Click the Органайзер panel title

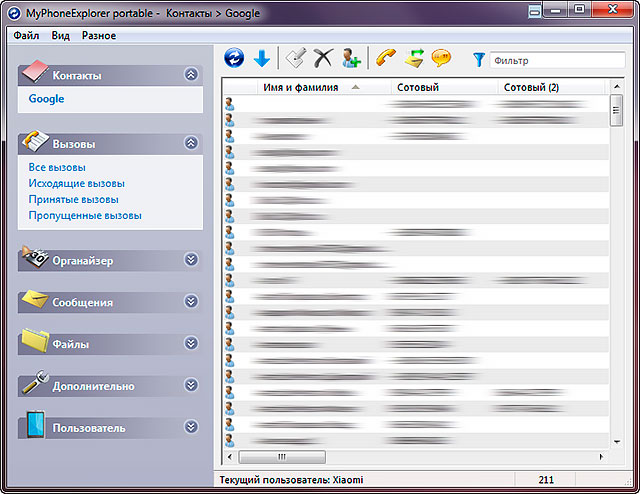(82, 261)
